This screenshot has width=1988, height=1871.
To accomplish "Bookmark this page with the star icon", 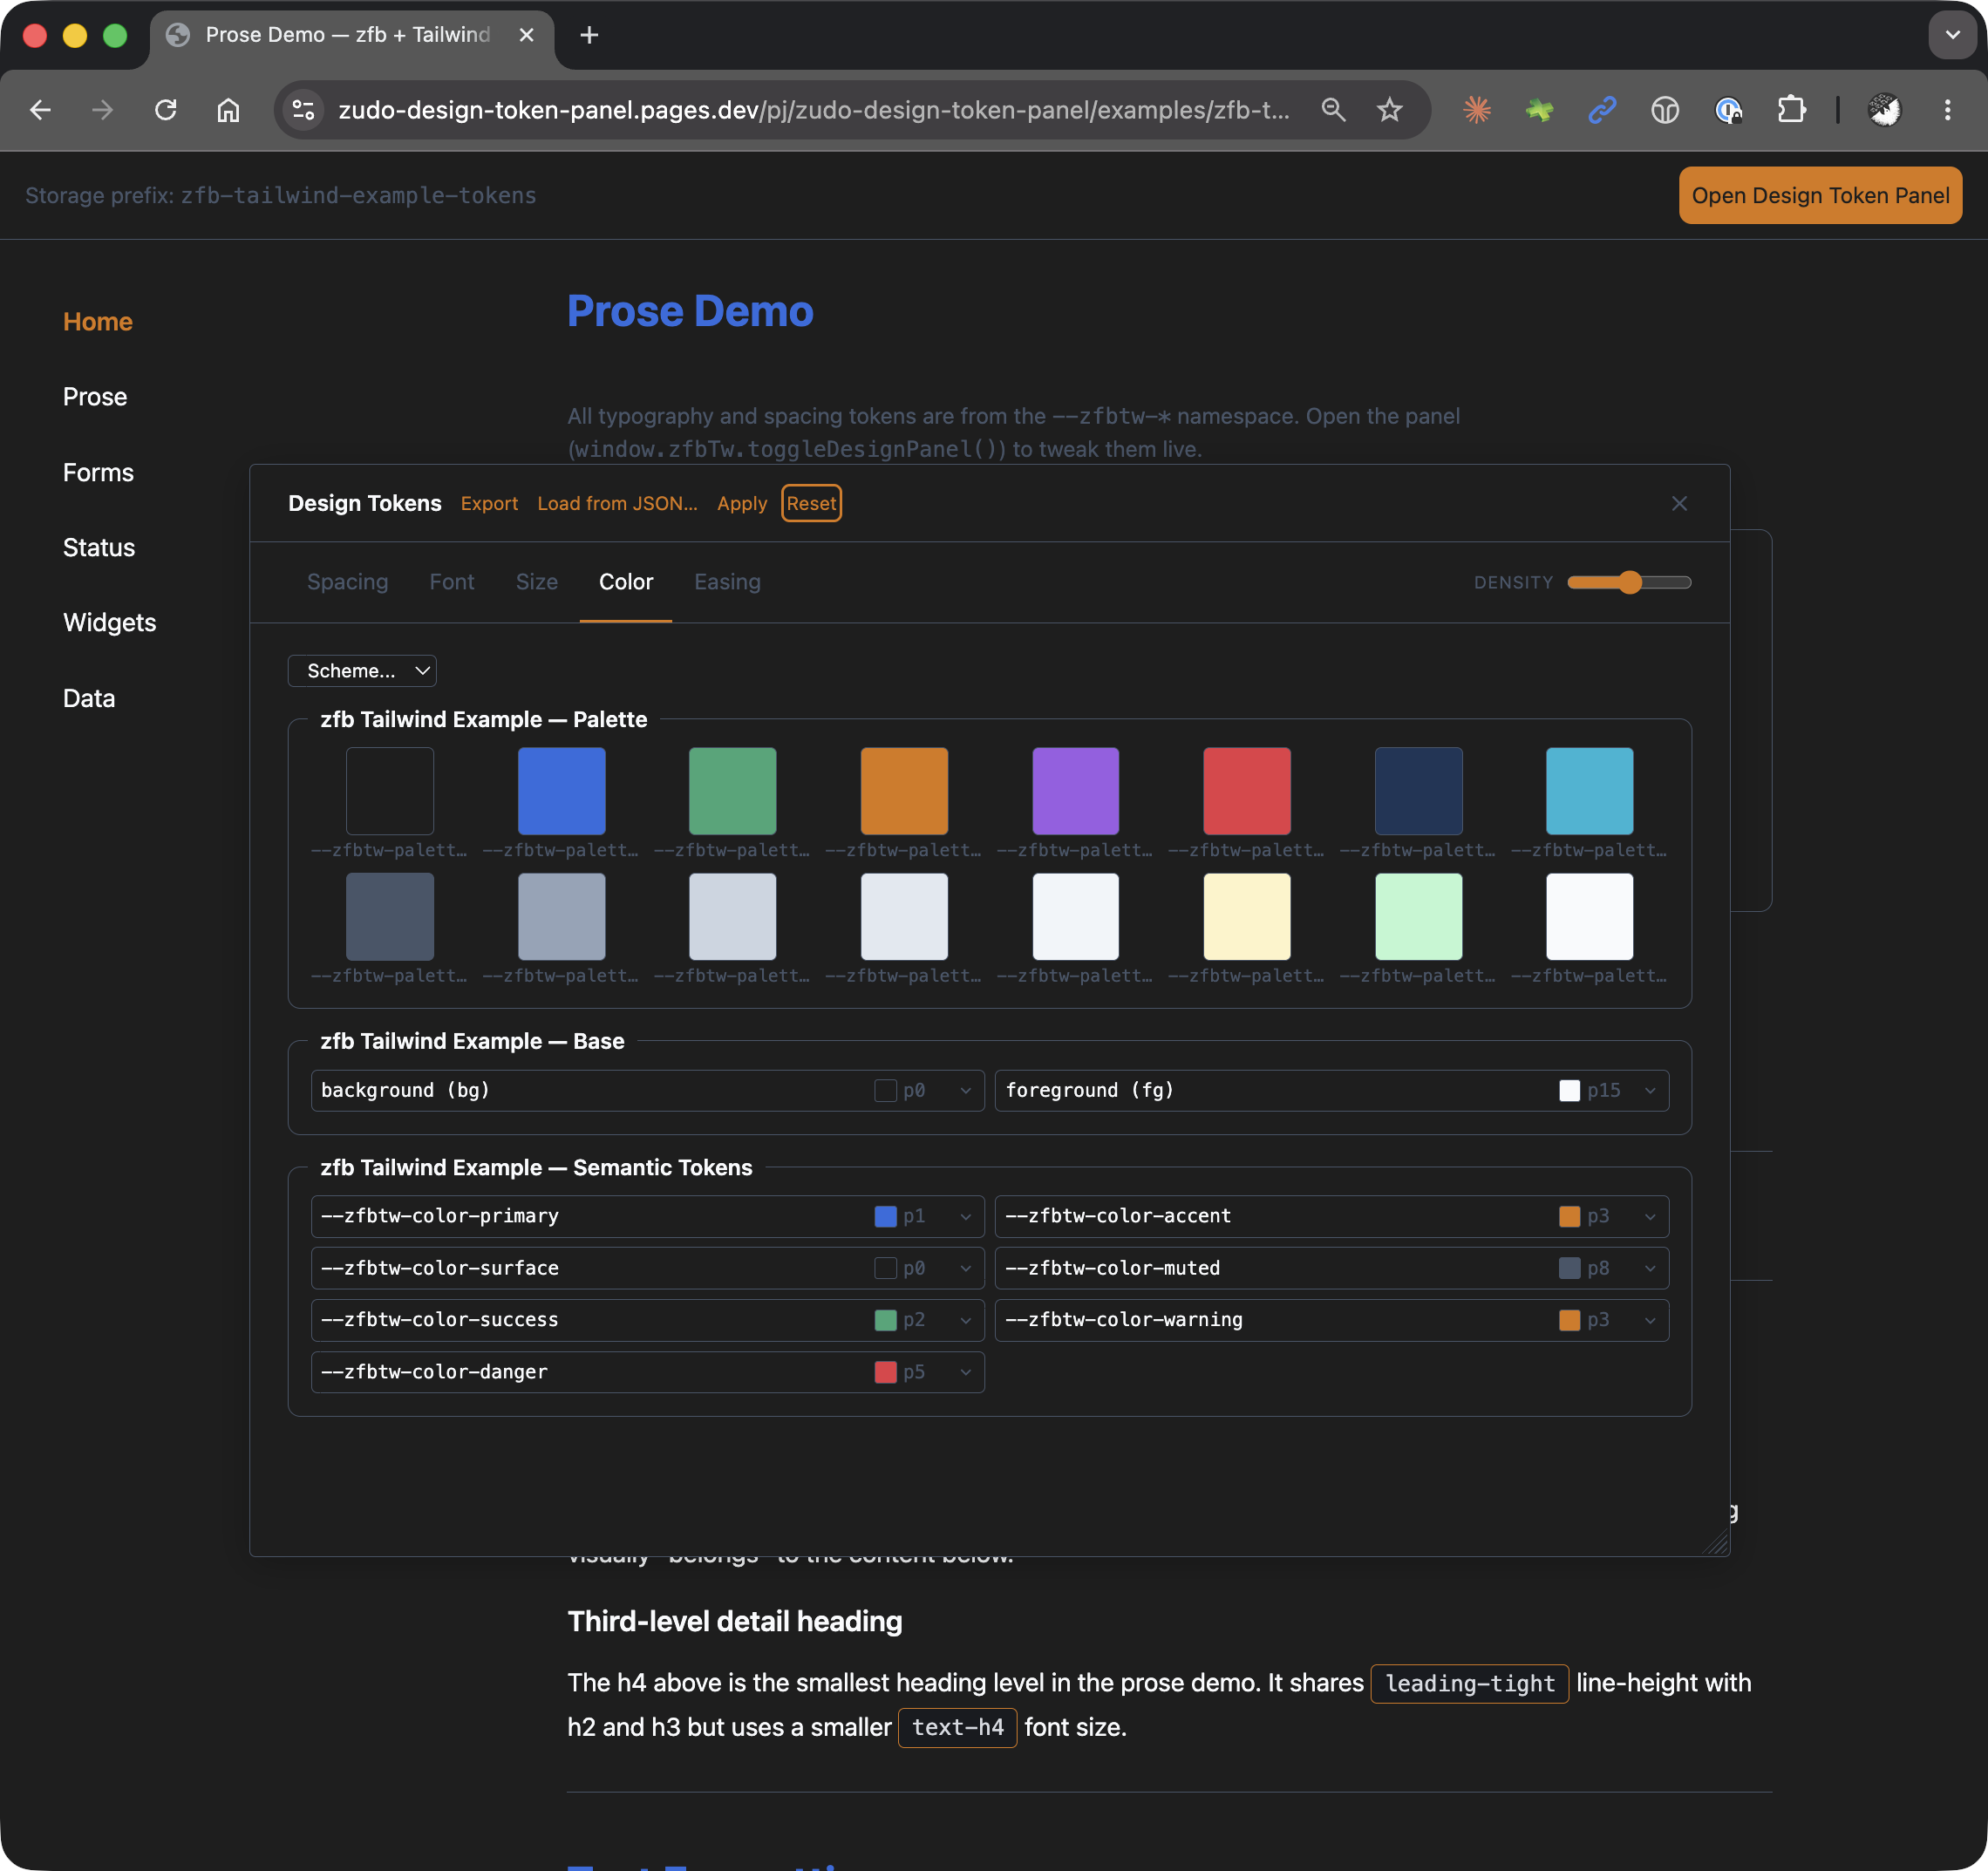I will point(1389,110).
